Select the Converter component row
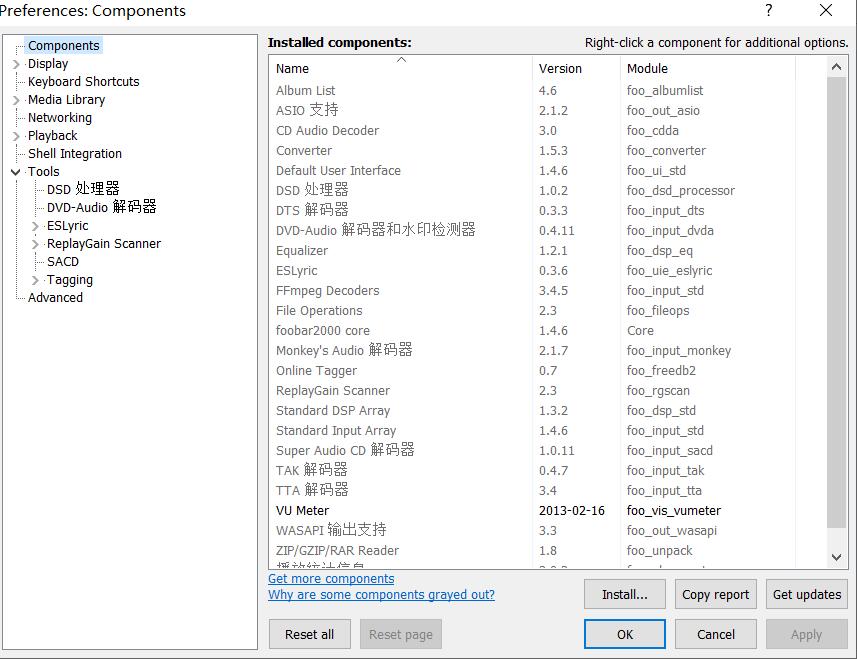The width and height of the screenshot is (857, 659). point(548,151)
